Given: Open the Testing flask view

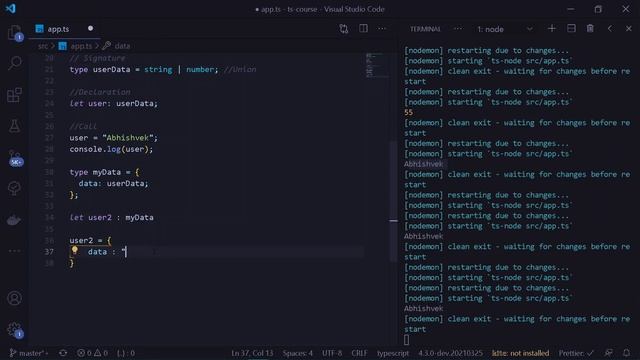Looking at the screenshot, I should pyautogui.click(x=14, y=126).
